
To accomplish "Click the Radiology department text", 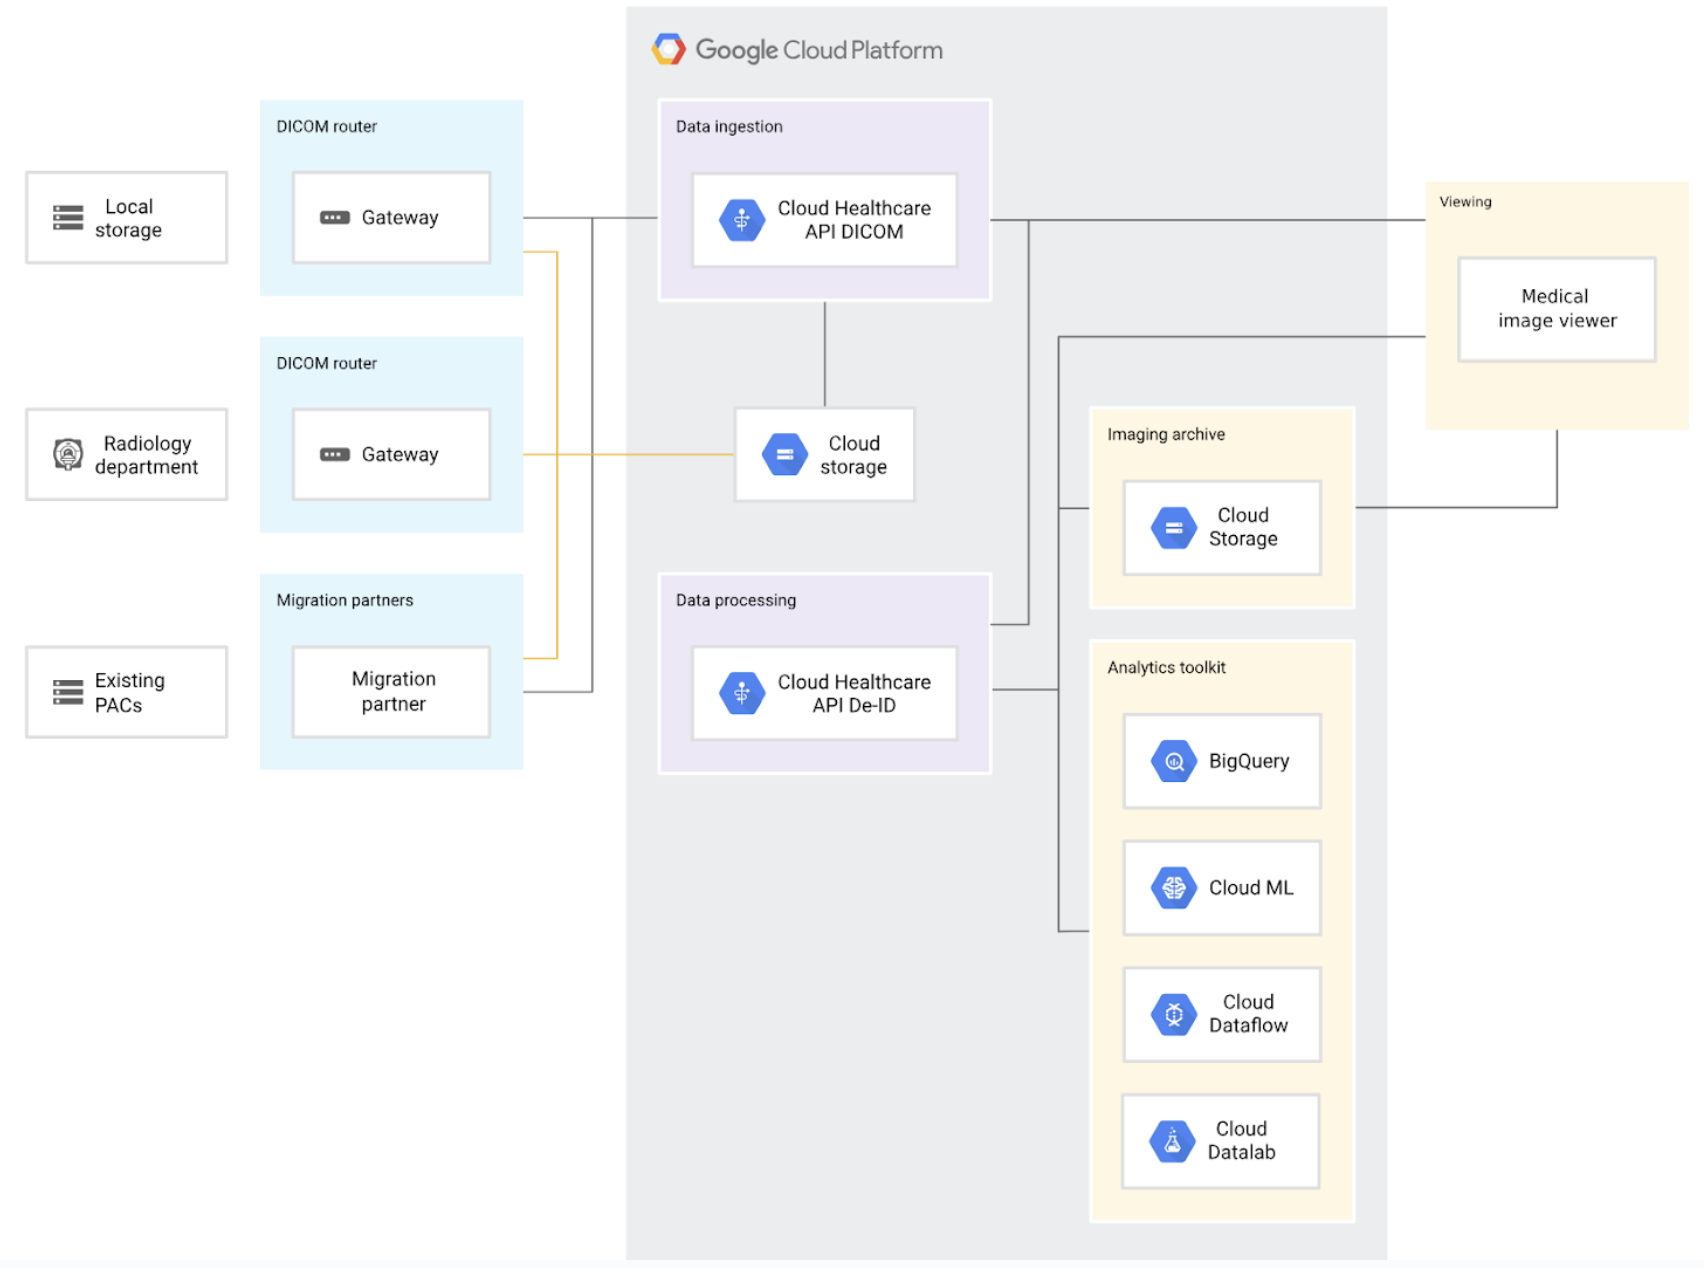I will pyautogui.click(x=147, y=455).
